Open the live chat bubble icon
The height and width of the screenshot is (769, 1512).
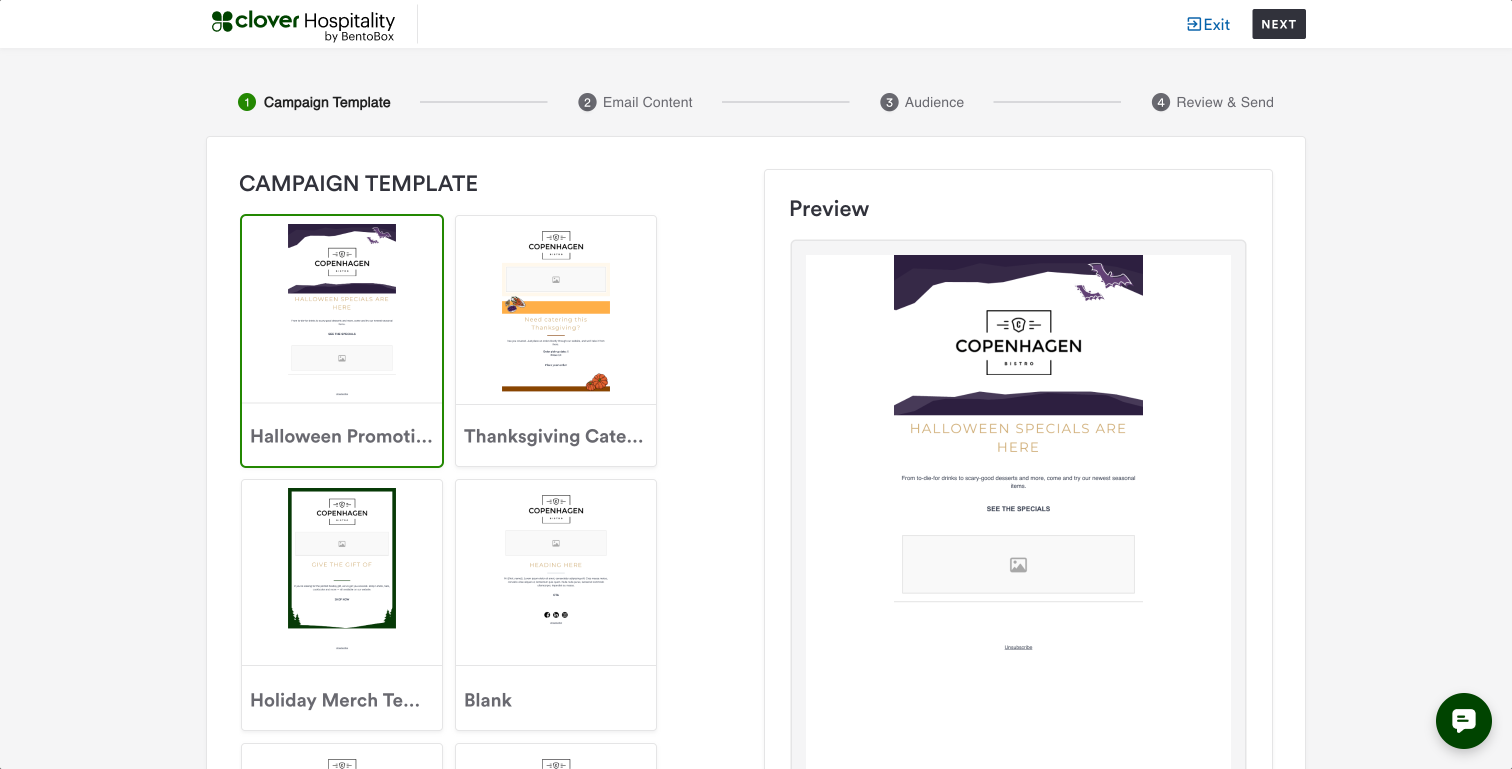1463,720
